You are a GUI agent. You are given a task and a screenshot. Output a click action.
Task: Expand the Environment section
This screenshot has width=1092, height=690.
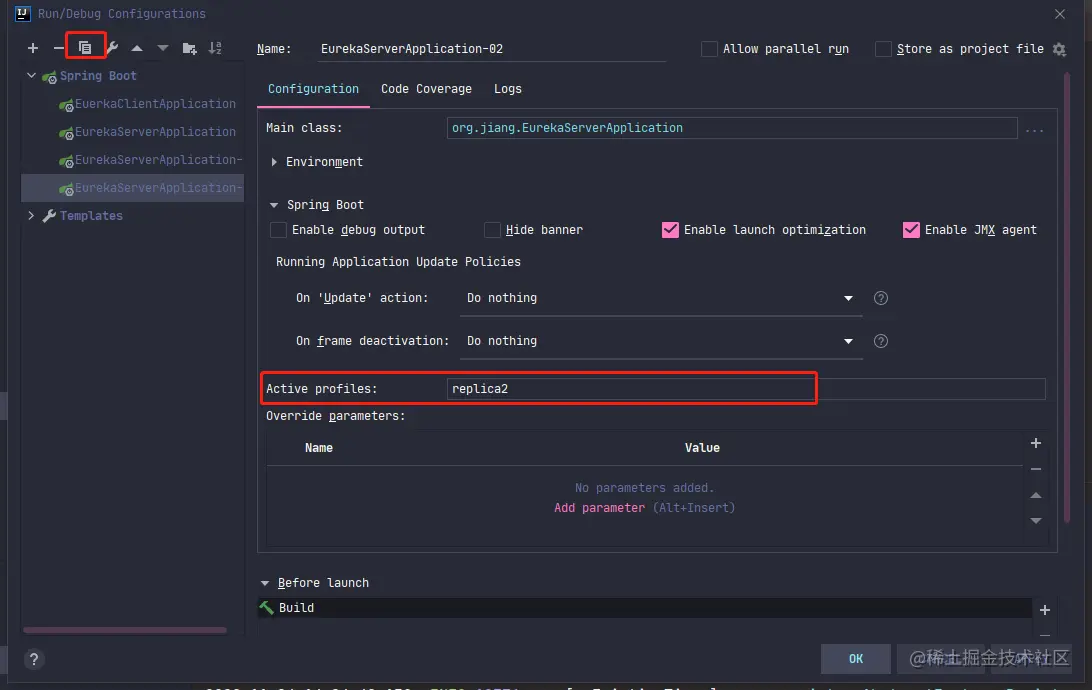point(274,162)
